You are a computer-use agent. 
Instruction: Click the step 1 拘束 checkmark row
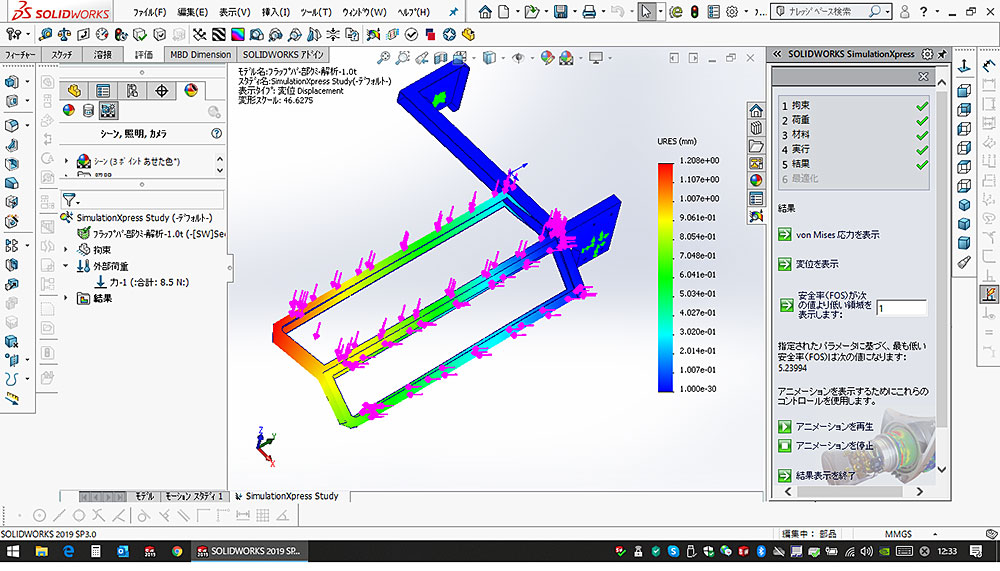pyautogui.click(x=854, y=105)
